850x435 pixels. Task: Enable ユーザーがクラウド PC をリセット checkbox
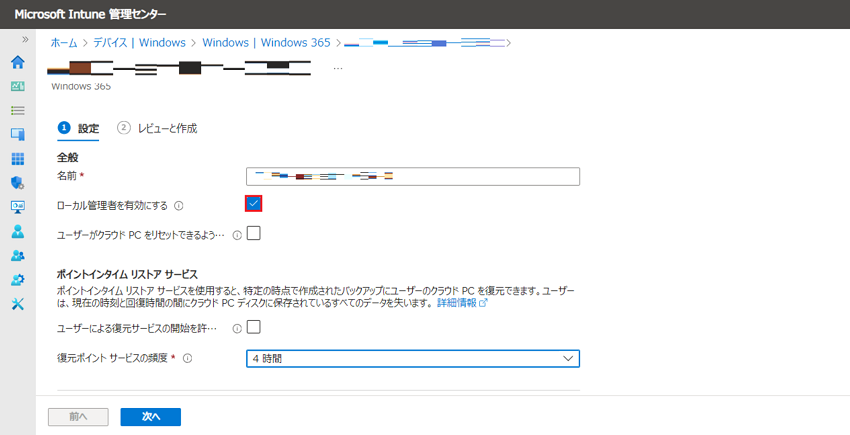(253, 234)
